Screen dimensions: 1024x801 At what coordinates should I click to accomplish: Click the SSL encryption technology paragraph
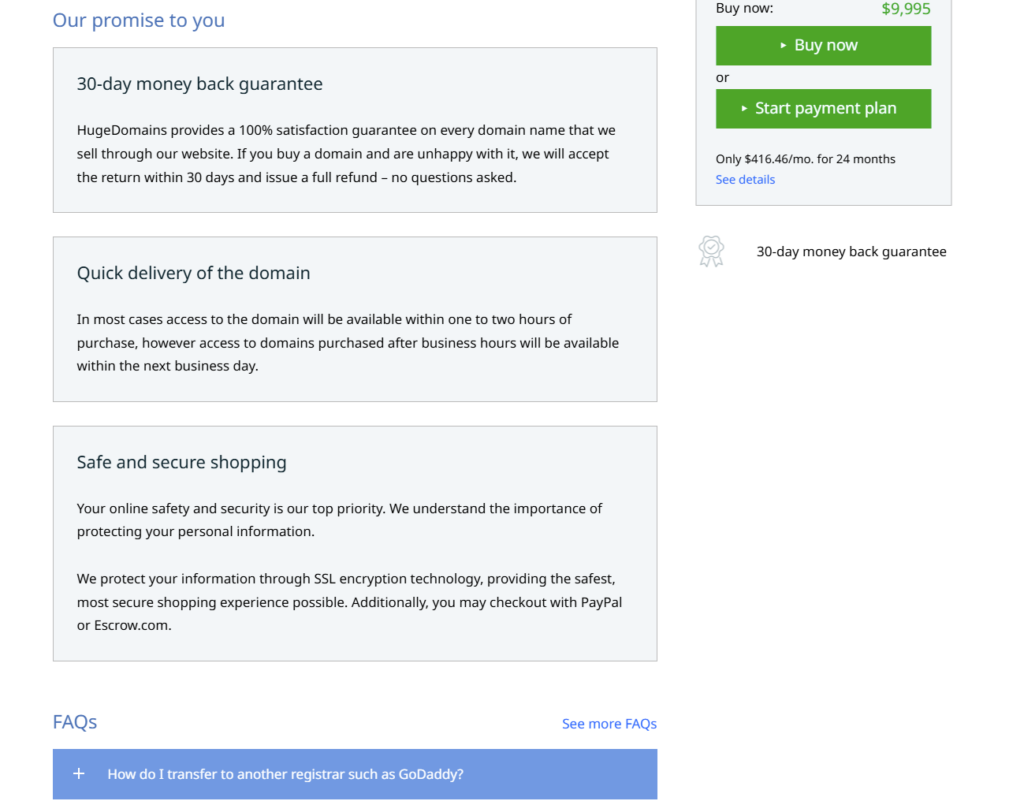point(350,602)
